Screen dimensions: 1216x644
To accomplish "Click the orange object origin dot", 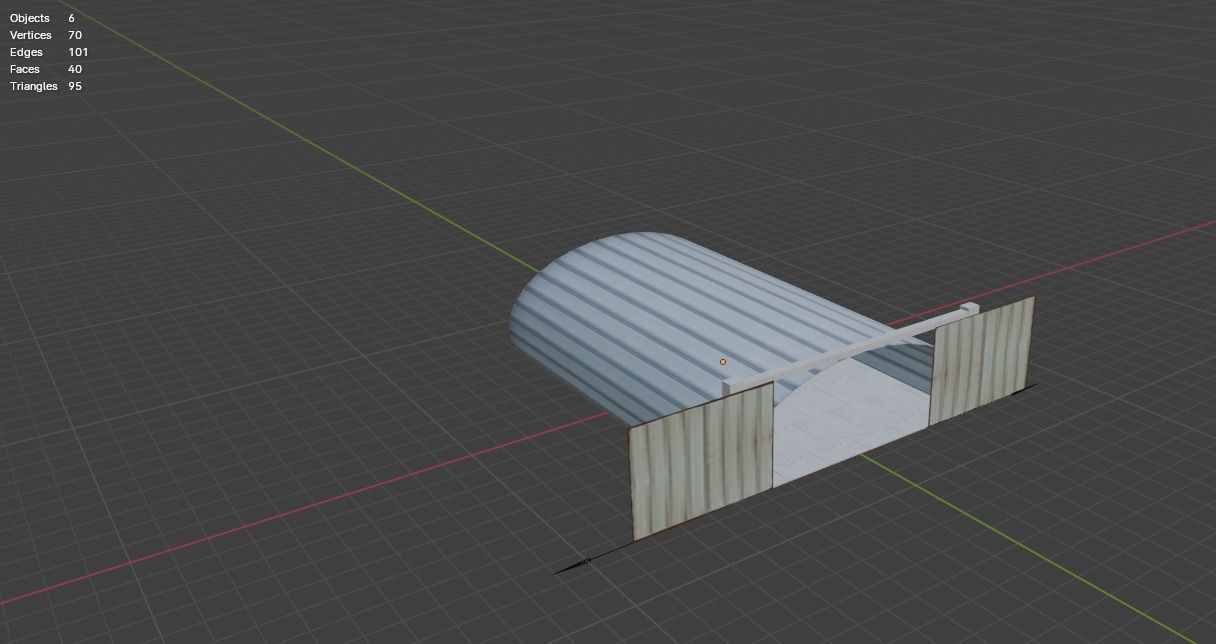I will tap(723, 362).
